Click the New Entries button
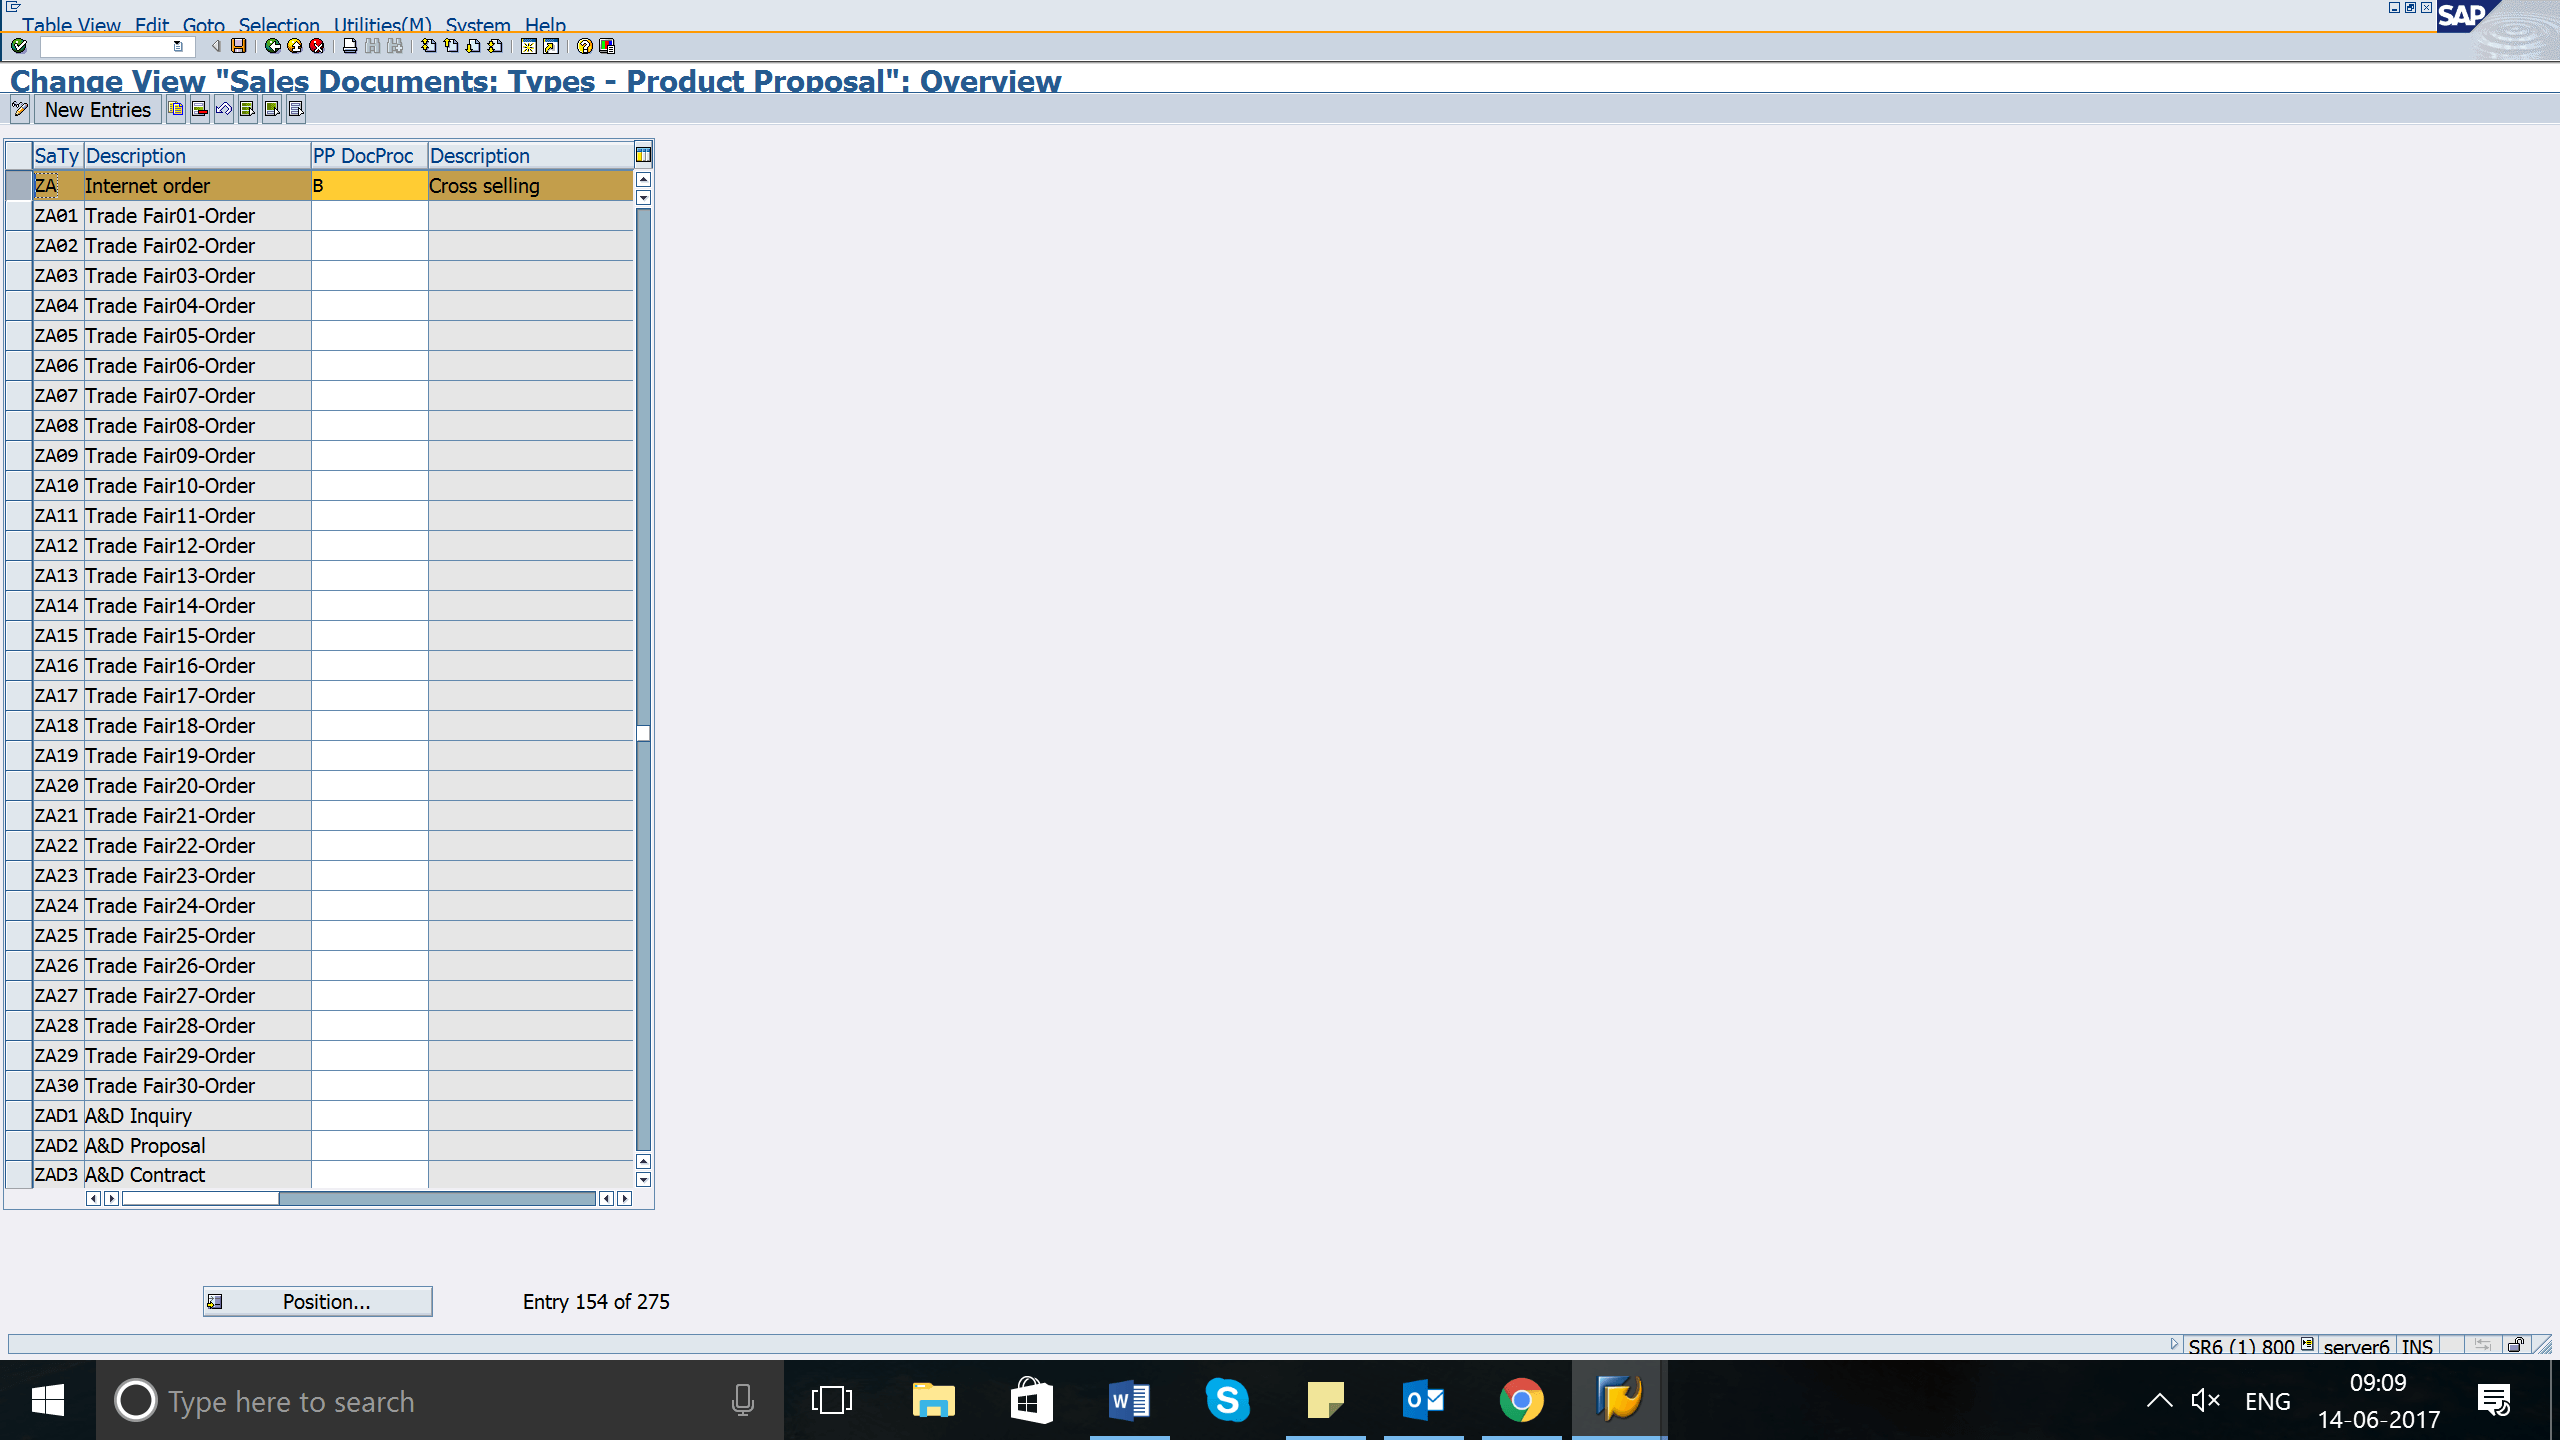Image resolution: width=2560 pixels, height=1440 pixels. coord(97,110)
